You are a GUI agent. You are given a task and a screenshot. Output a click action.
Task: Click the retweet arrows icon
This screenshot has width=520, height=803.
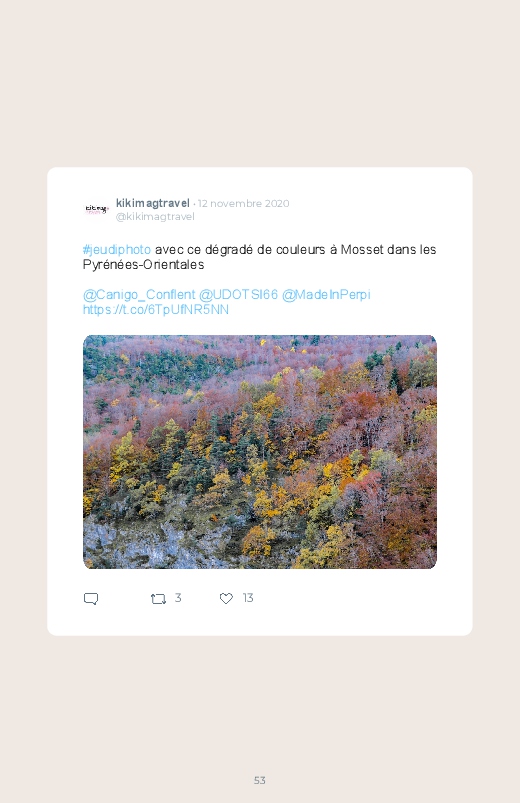point(158,598)
